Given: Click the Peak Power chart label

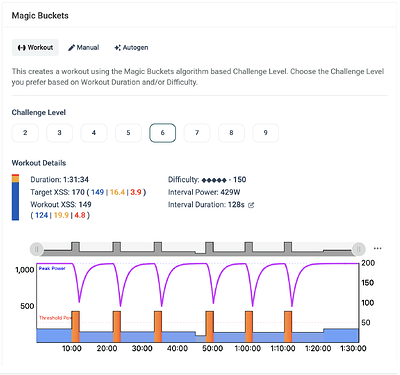Looking at the screenshot, I should tap(52, 268).
